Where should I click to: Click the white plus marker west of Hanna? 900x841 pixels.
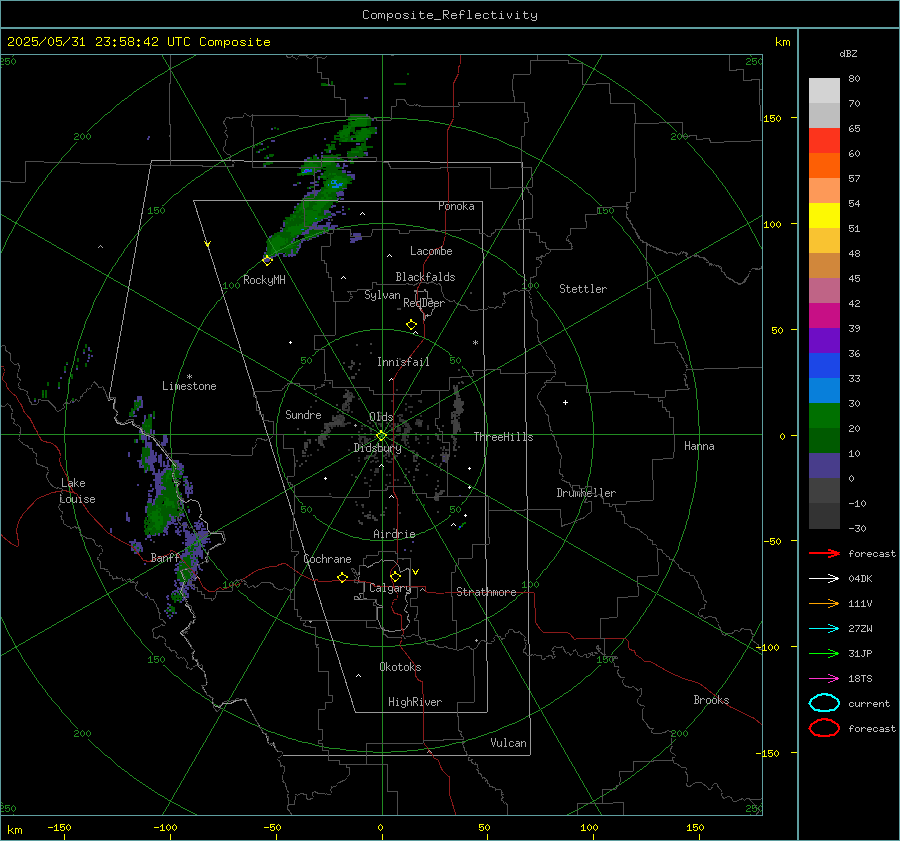point(565,402)
